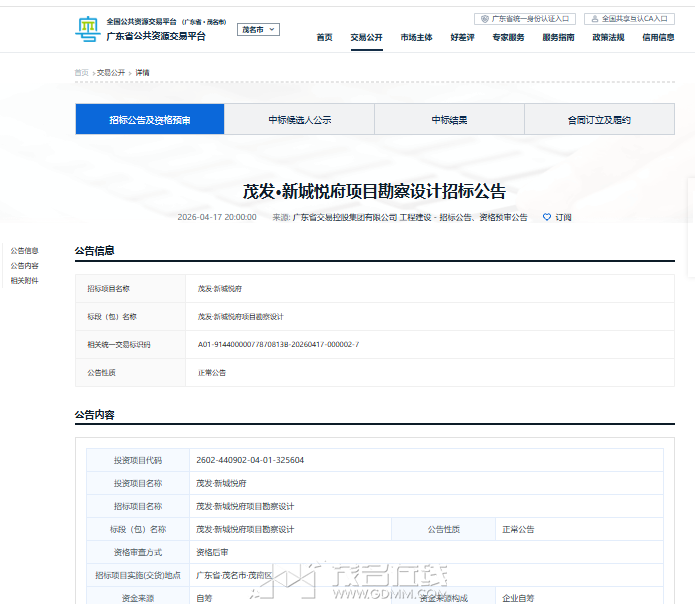Open the 政策法规 navigation item

pyautogui.click(x=608, y=37)
